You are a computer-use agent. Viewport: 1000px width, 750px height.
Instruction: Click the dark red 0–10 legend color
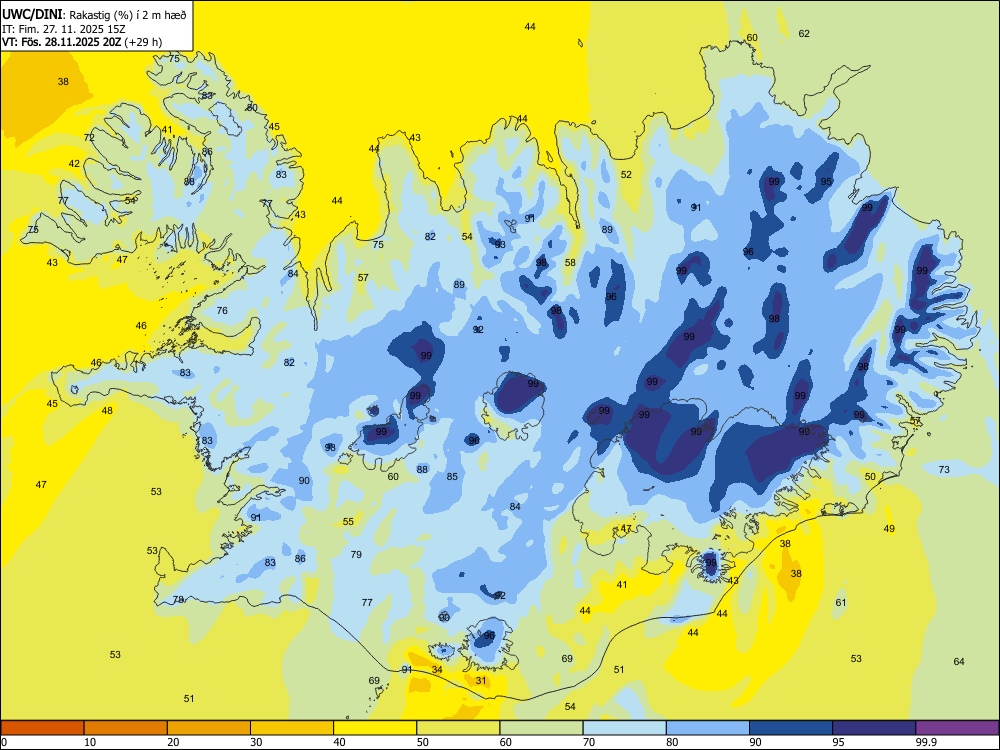[42, 728]
